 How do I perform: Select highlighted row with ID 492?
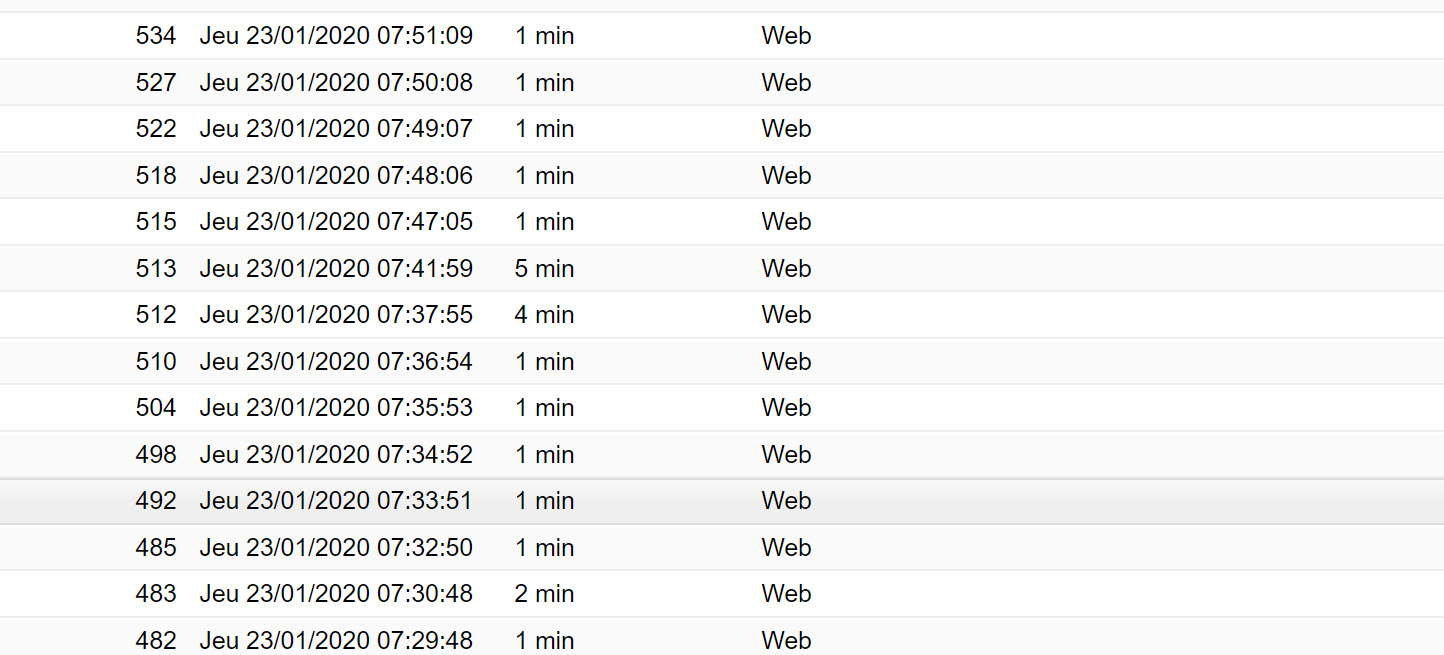(722, 501)
